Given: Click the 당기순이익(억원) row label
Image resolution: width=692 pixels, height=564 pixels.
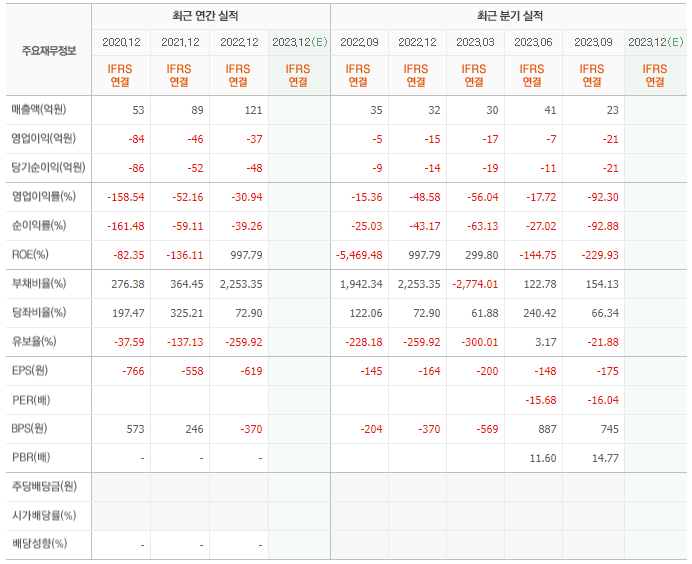Looking at the screenshot, I should click(x=49, y=167).
